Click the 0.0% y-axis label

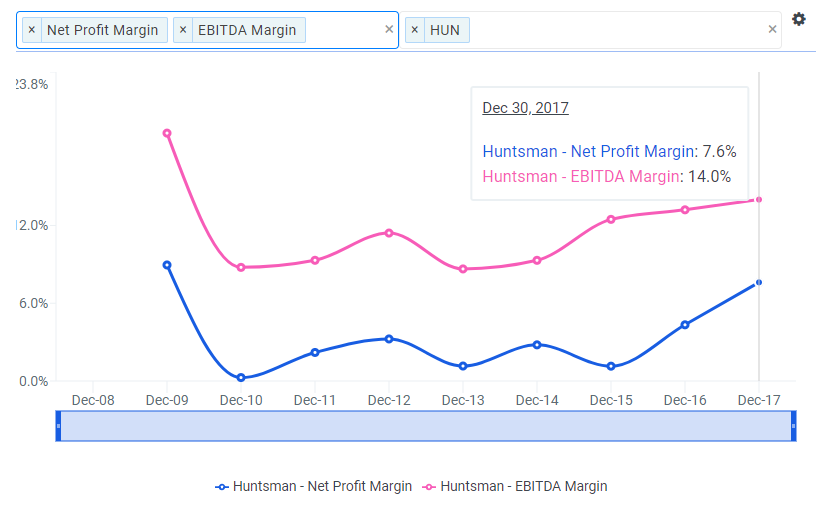[33, 381]
